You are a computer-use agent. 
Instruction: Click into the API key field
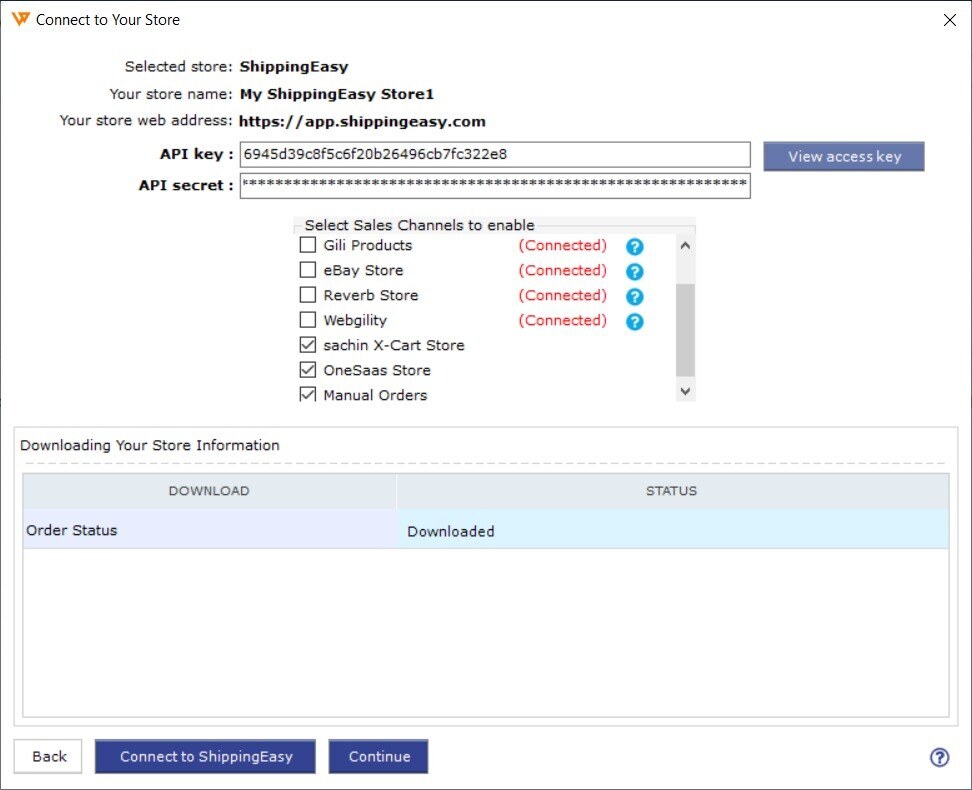click(x=495, y=155)
